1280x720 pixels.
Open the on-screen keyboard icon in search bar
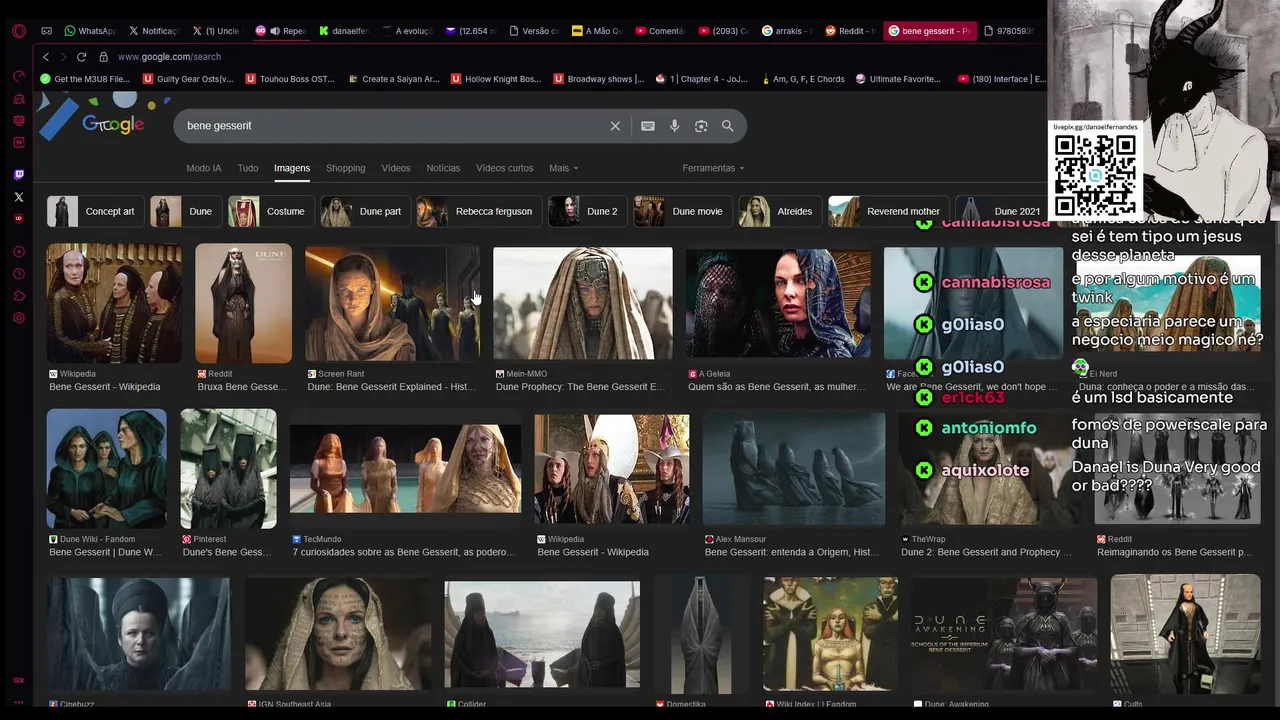tap(648, 126)
